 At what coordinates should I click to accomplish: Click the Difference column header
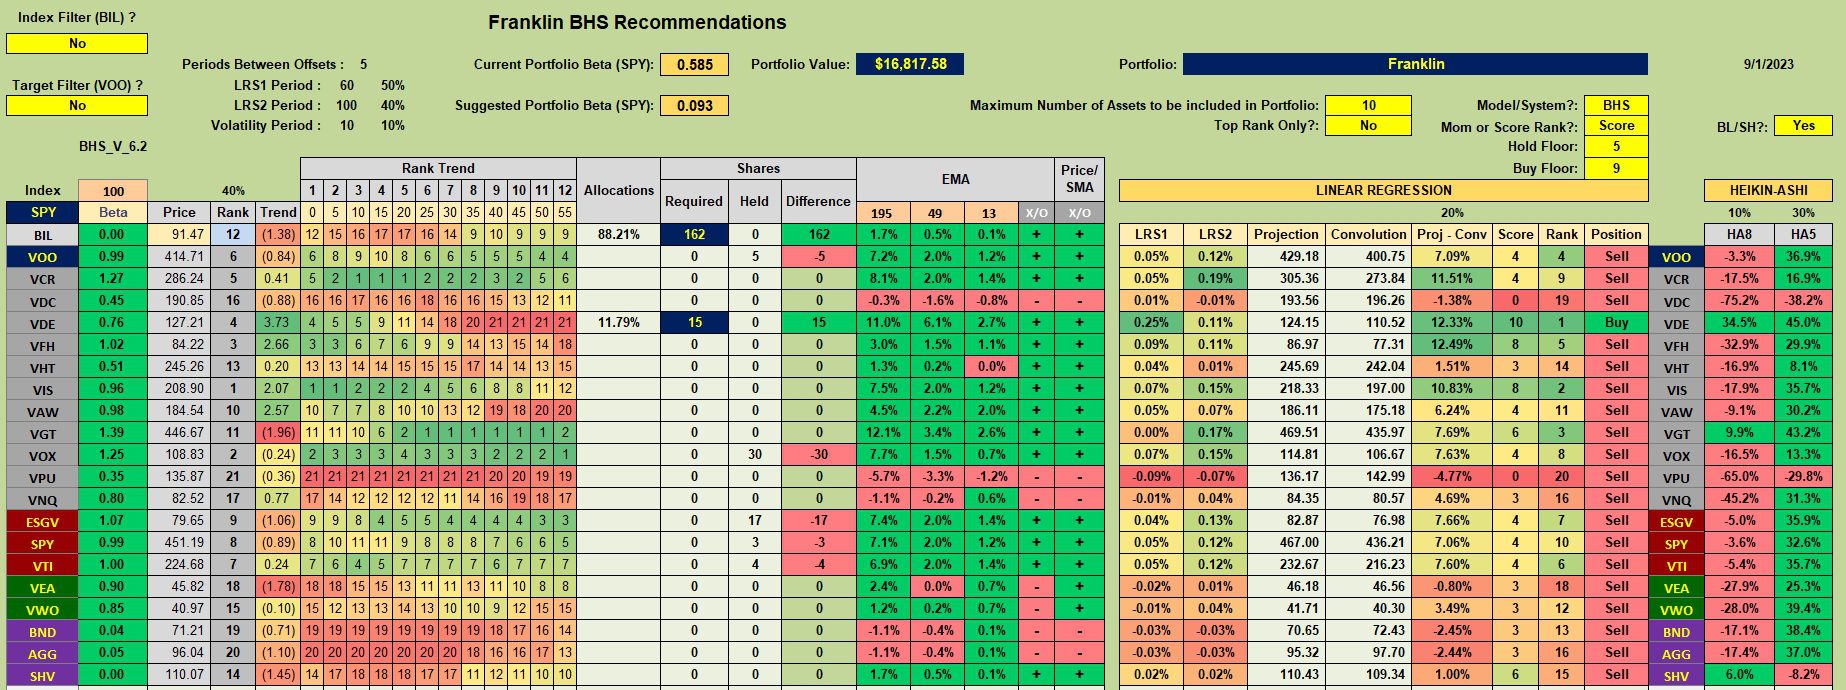click(x=818, y=201)
